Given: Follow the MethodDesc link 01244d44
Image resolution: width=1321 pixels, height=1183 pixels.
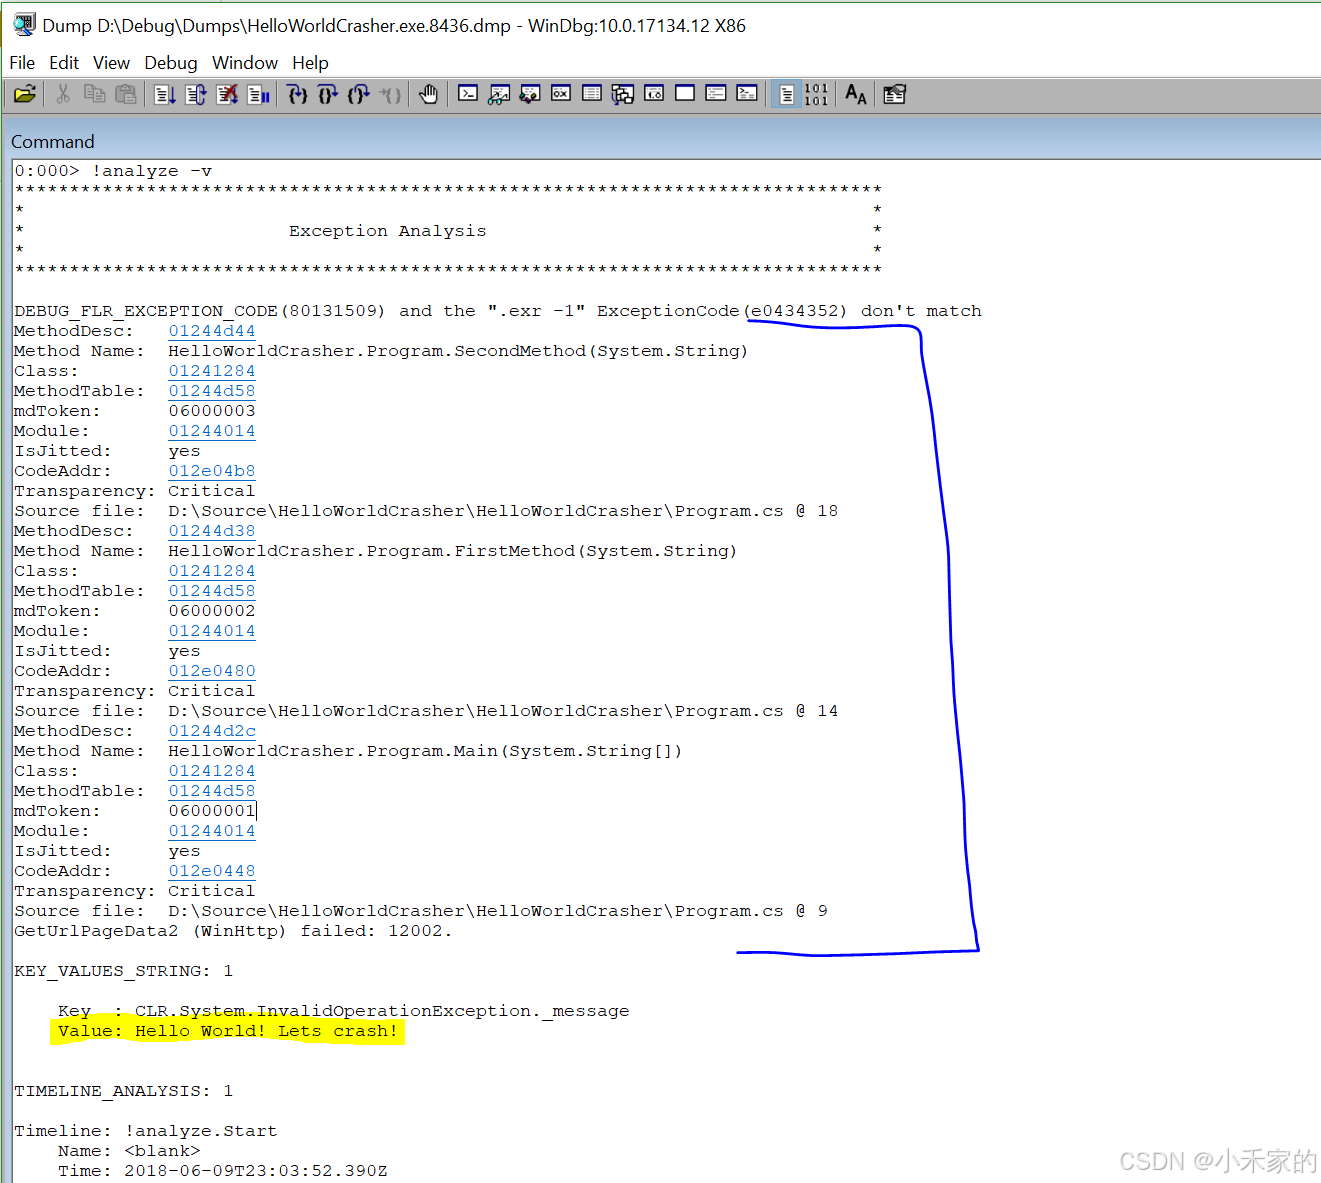Looking at the screenshot, I should pyautogui.click(x=212, y=331).
